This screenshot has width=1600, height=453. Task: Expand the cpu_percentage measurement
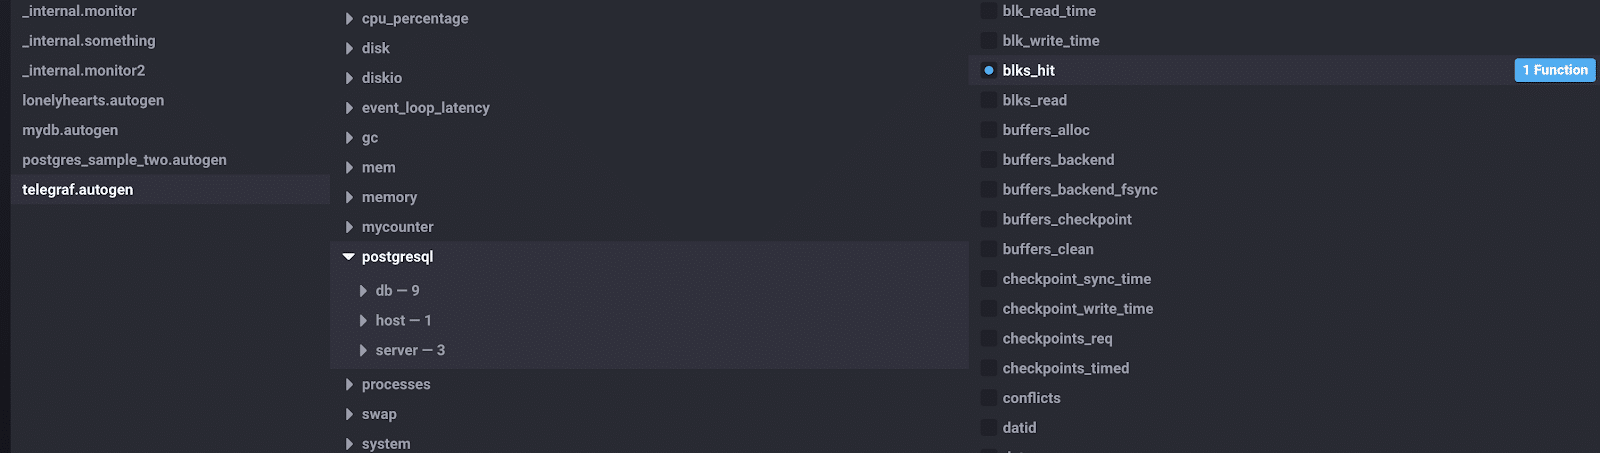point(349,18)
